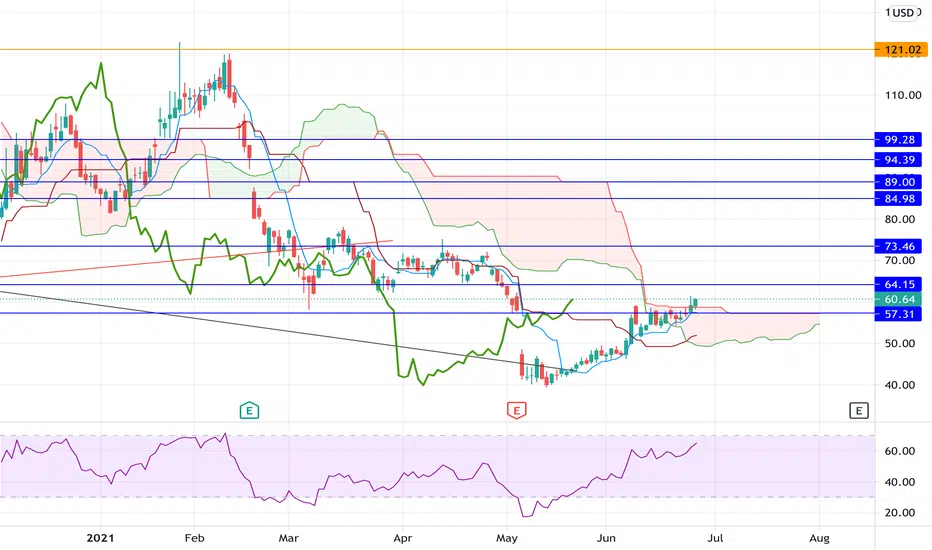The width and height of the screenshot is (932, 550).
Task: Click the RSI 40.00 axis value
Action: pyautogui.click(x=899, y=482)
